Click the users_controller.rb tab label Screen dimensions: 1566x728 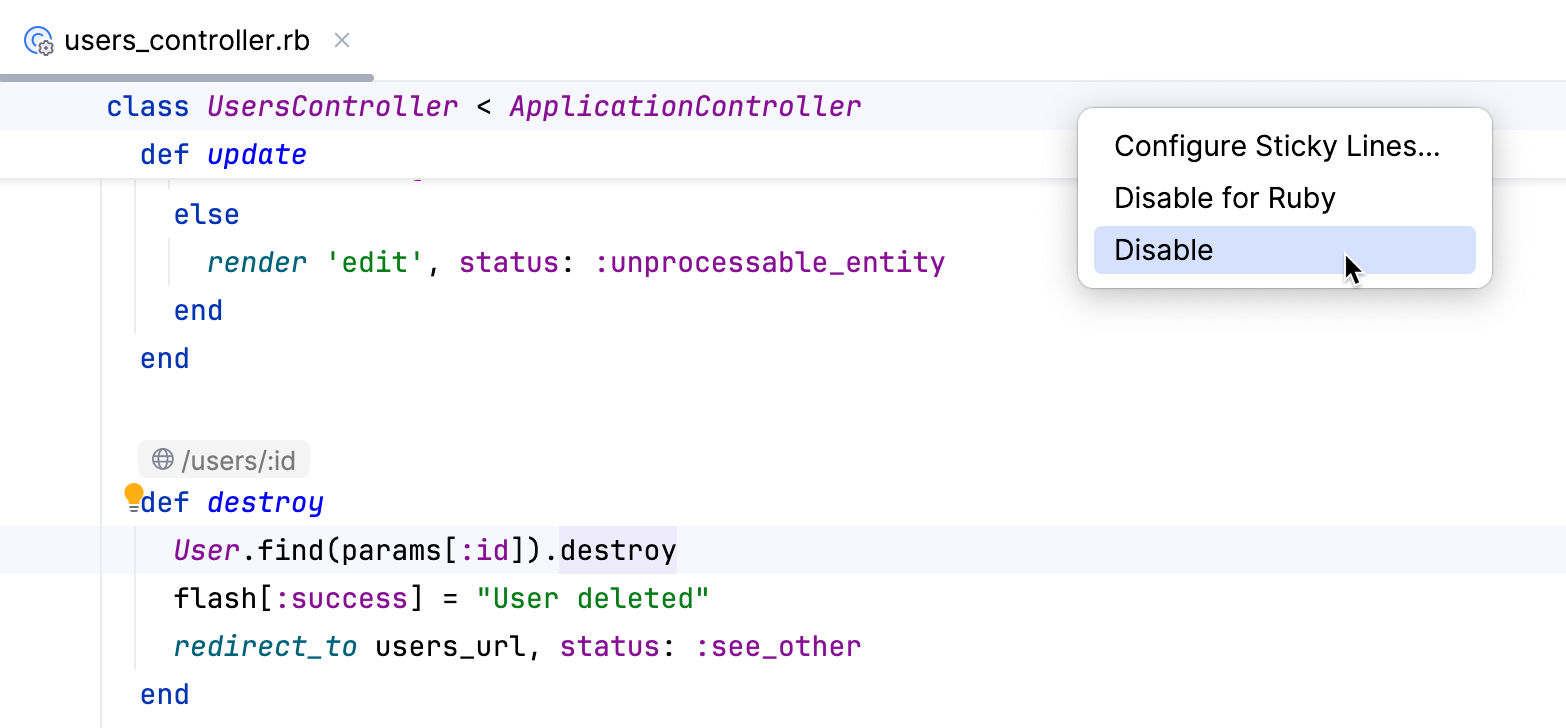point(185,40)
